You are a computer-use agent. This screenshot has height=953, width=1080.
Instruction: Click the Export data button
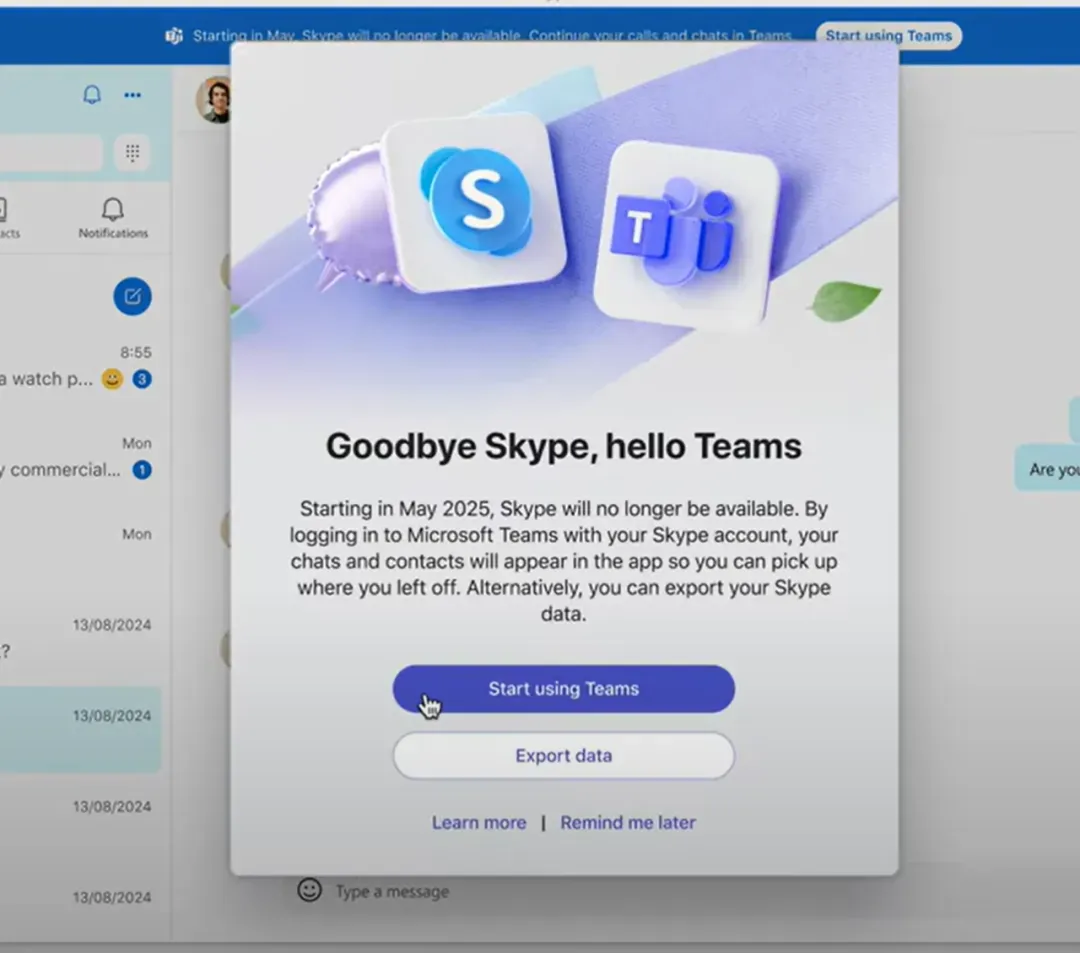pyautogui.click(x=563, y=755)
